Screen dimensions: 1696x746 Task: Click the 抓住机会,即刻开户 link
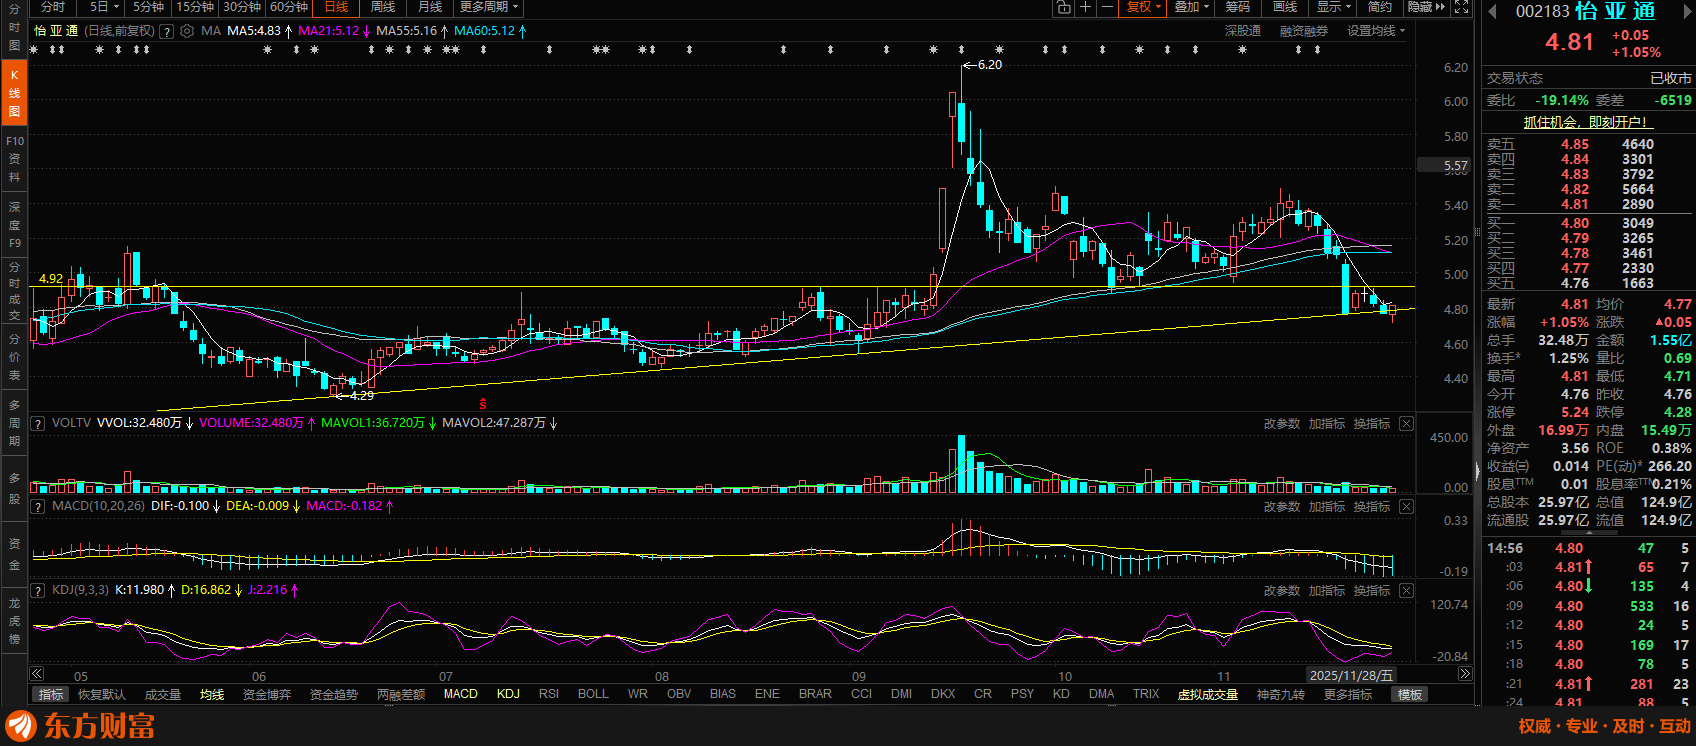tap(1587, 122)
